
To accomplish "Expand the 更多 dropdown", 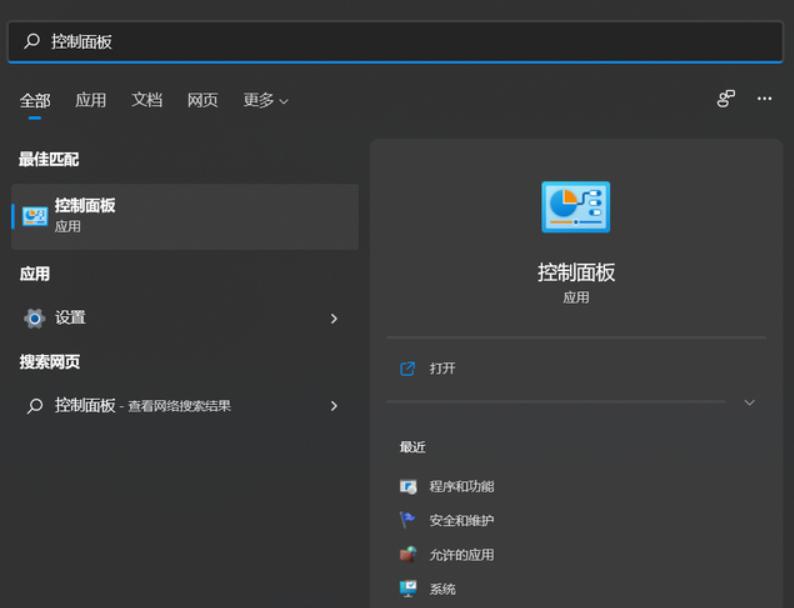I will 266,100.
